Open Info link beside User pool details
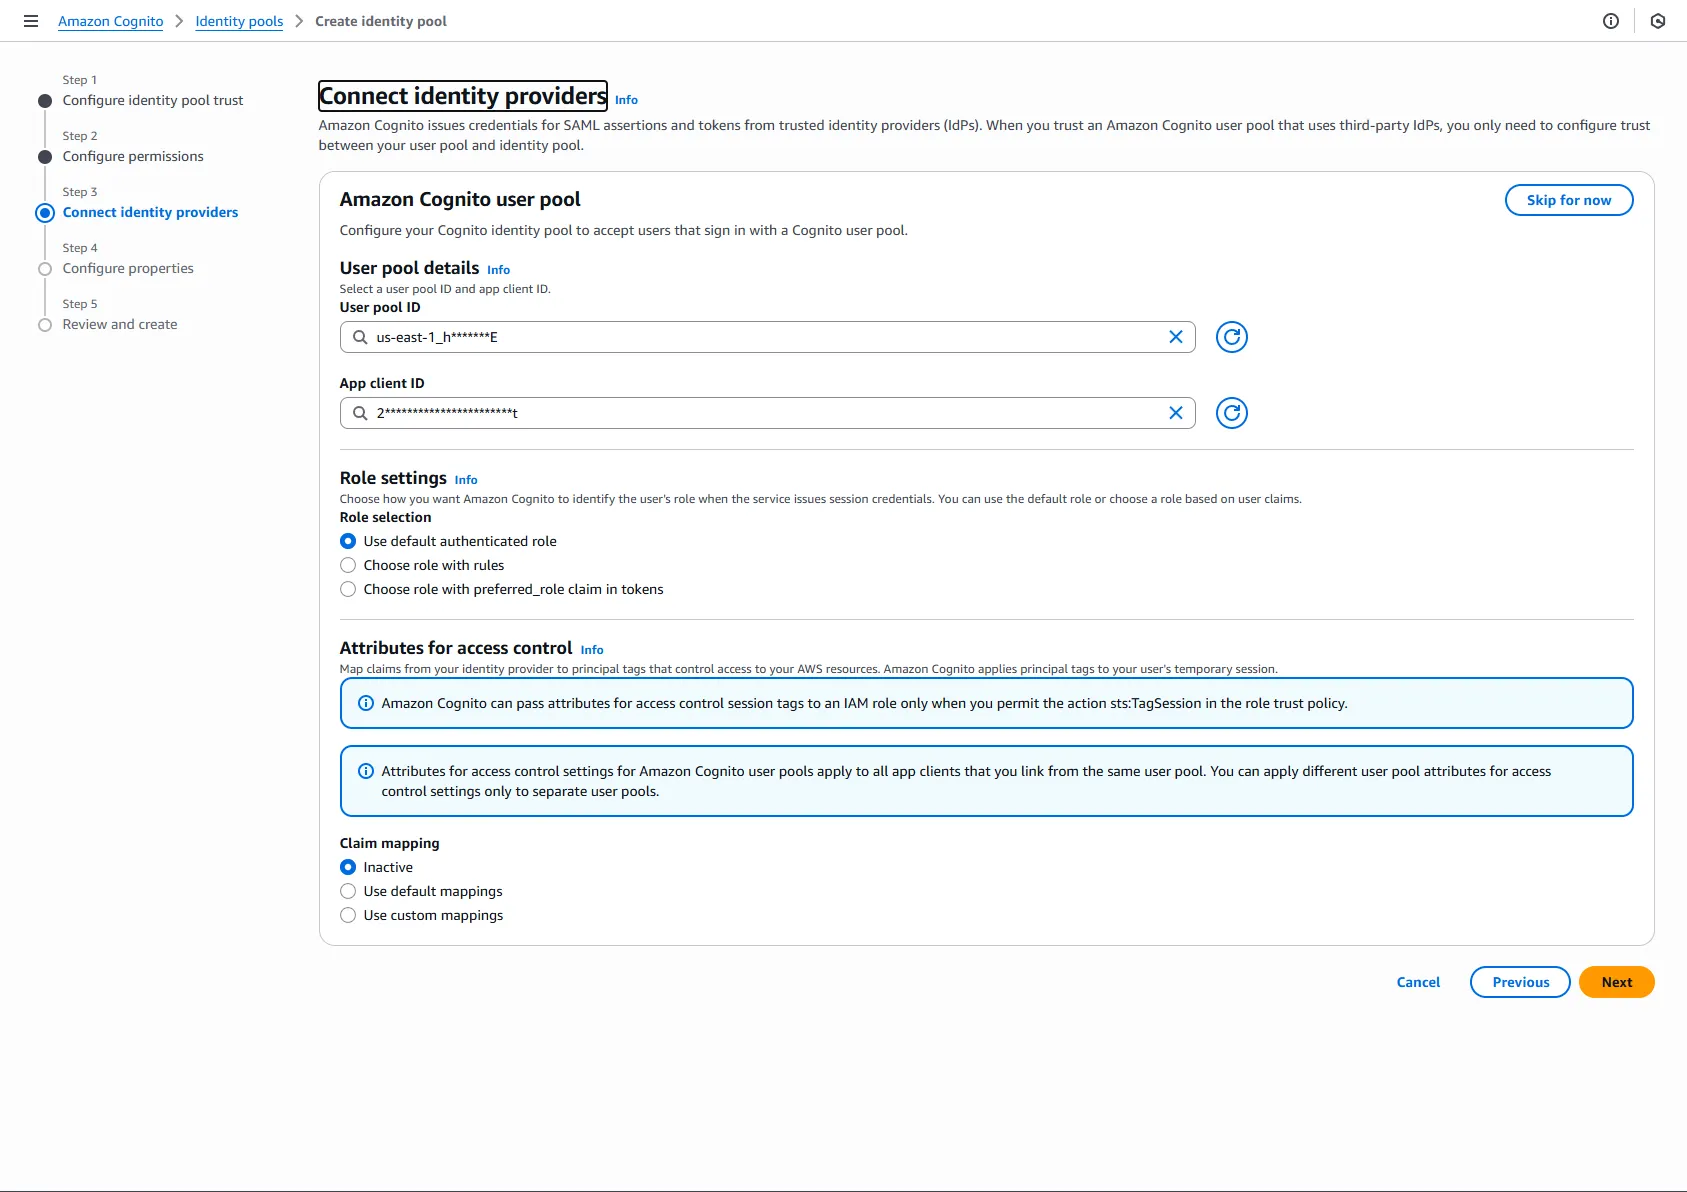The width and height of the screenshot is (1687, 1192). click(498, 270)
